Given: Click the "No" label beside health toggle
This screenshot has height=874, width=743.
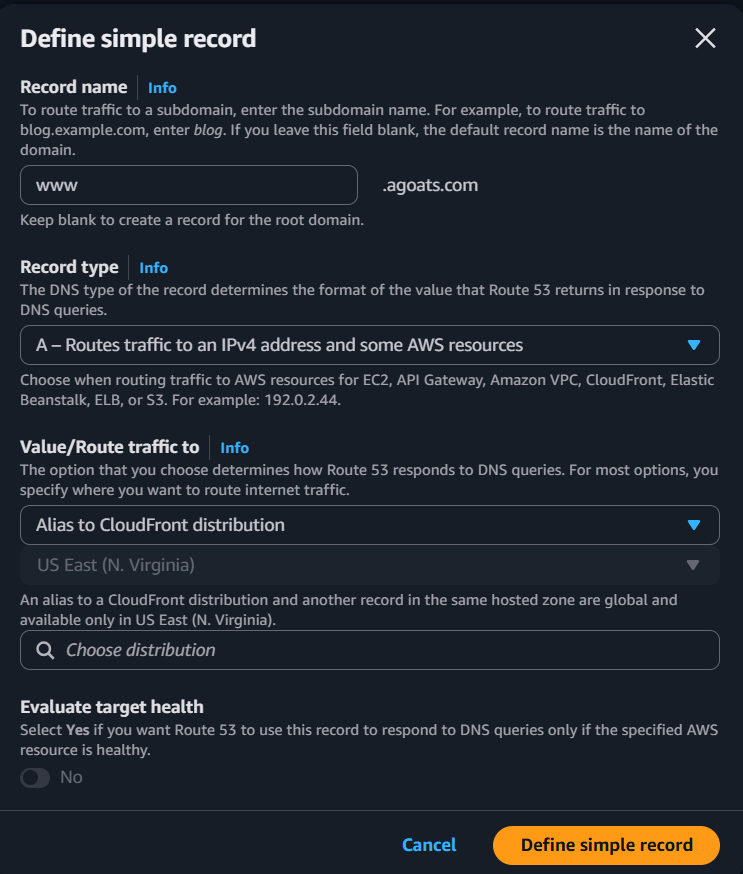Looking at the screenshot, I should [x=71, y=777].
